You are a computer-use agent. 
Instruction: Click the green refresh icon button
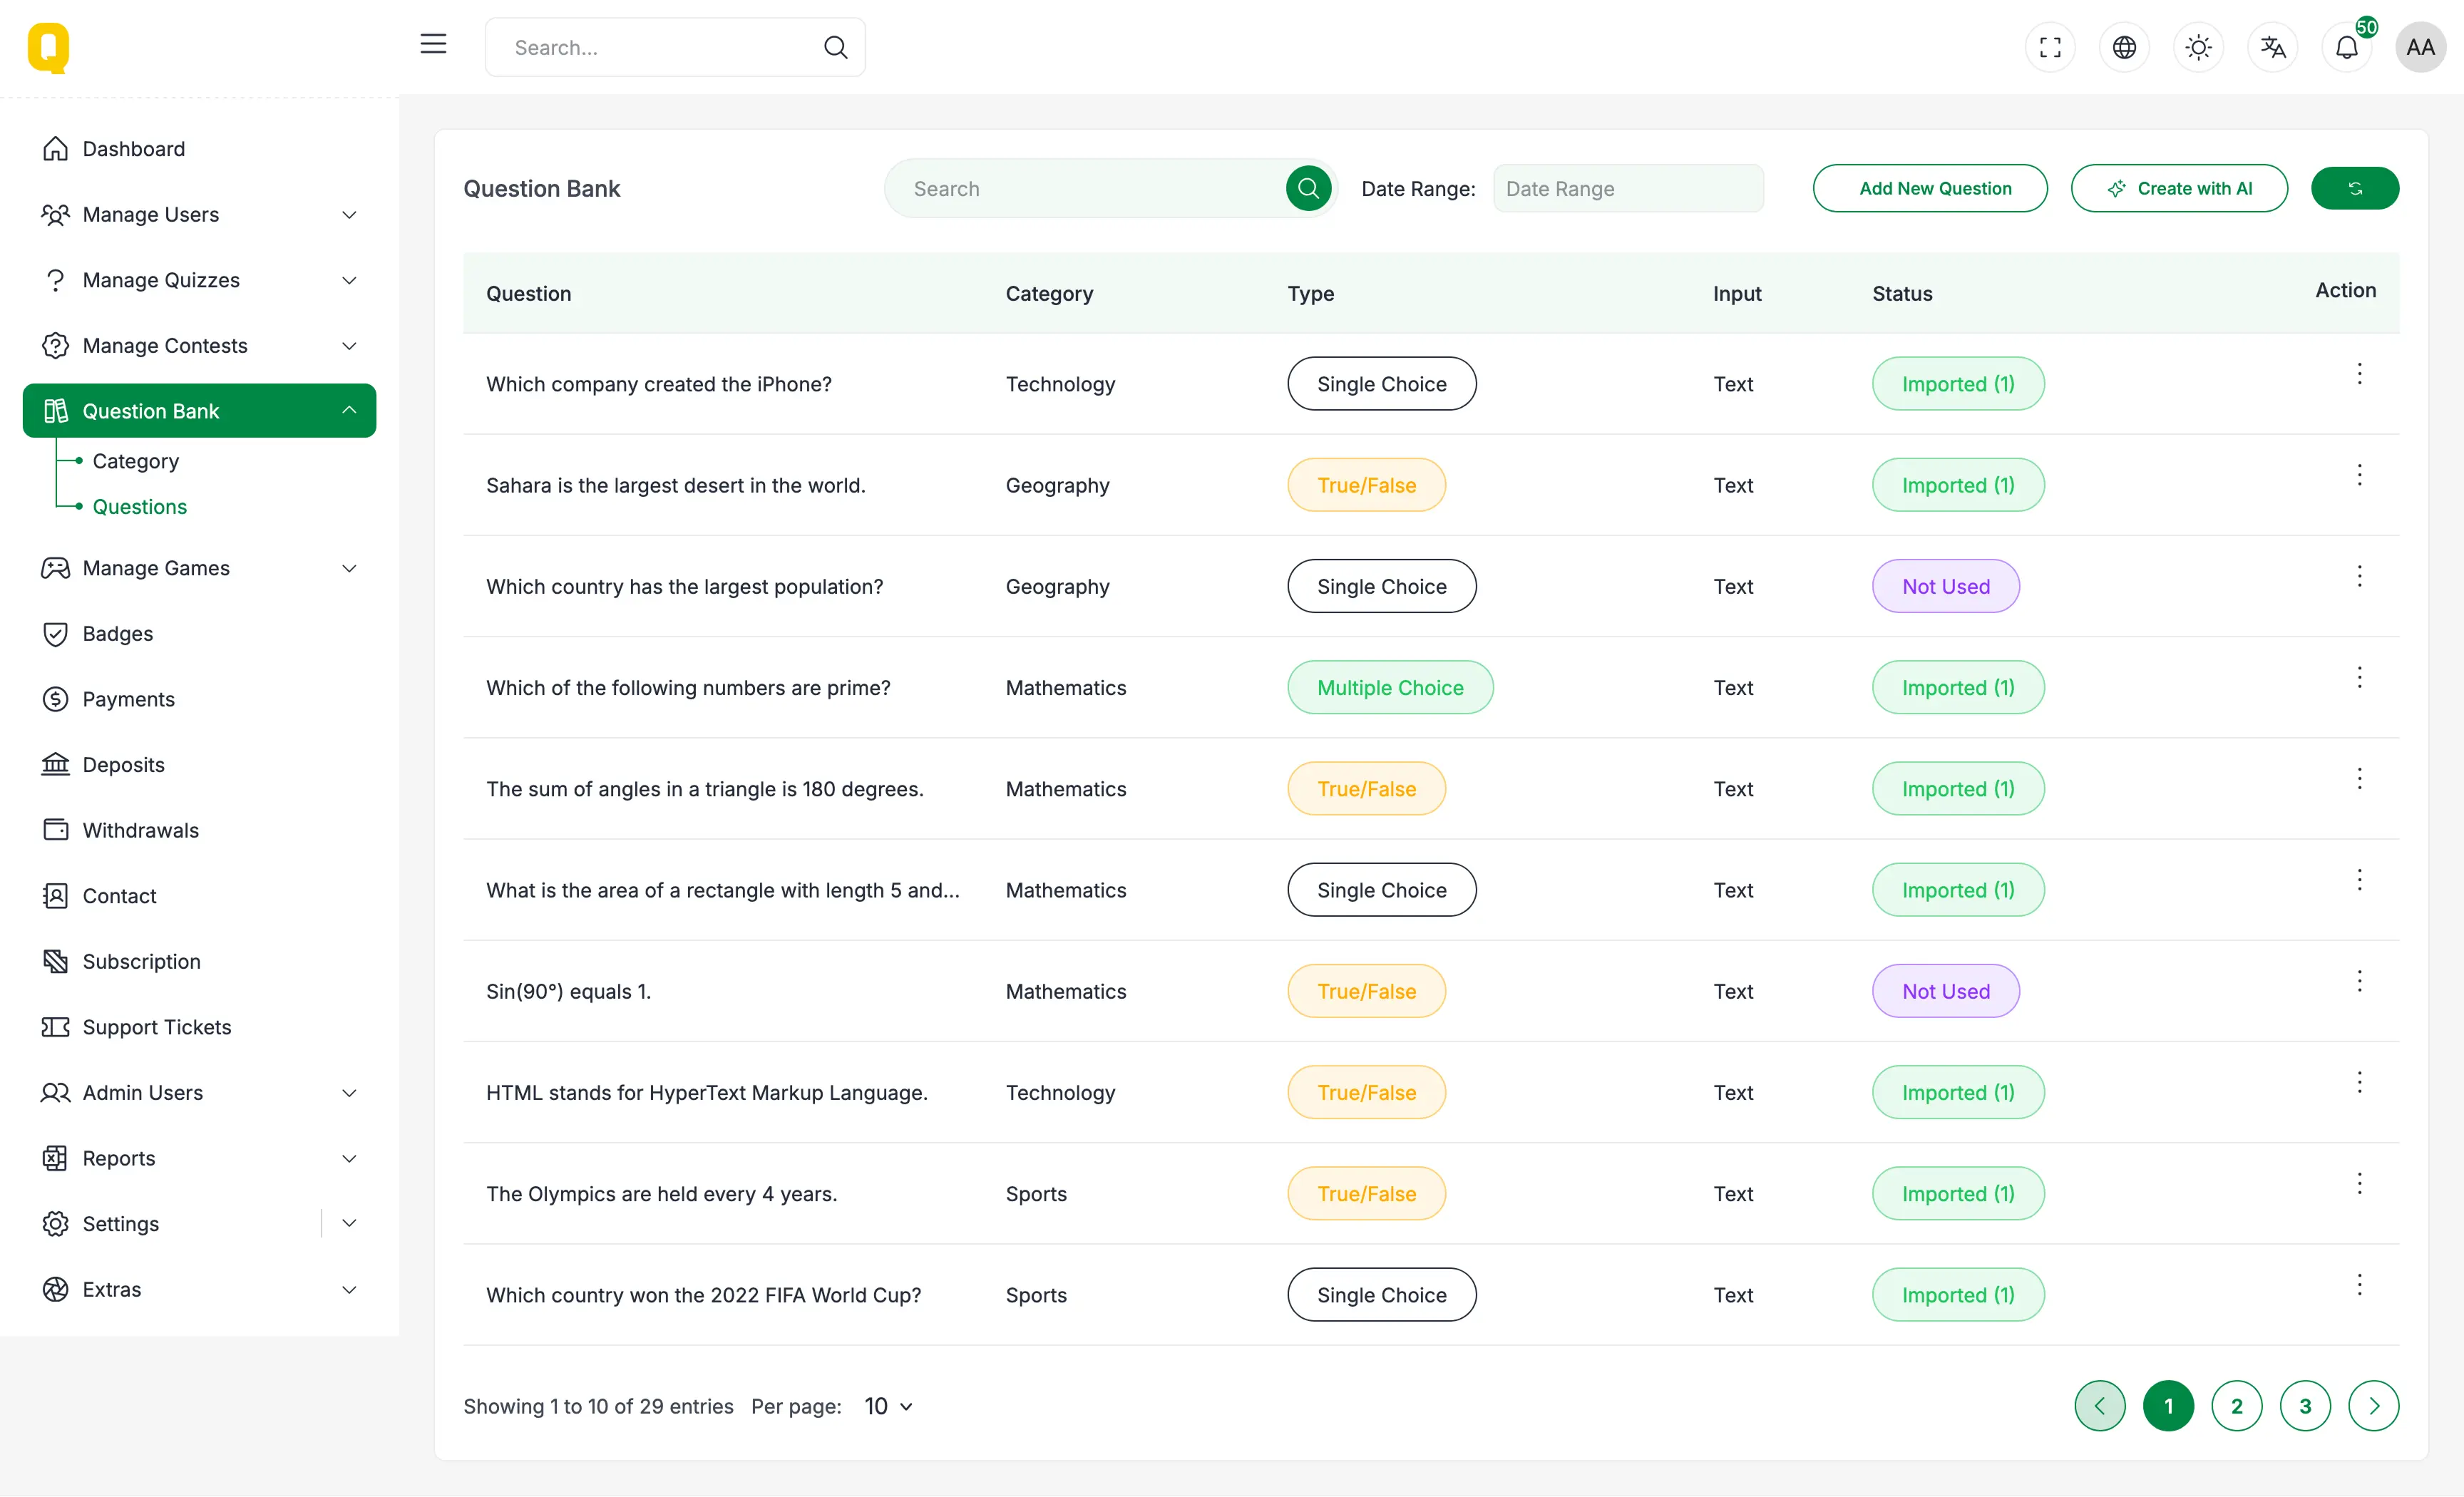(x=2354, y=188)
